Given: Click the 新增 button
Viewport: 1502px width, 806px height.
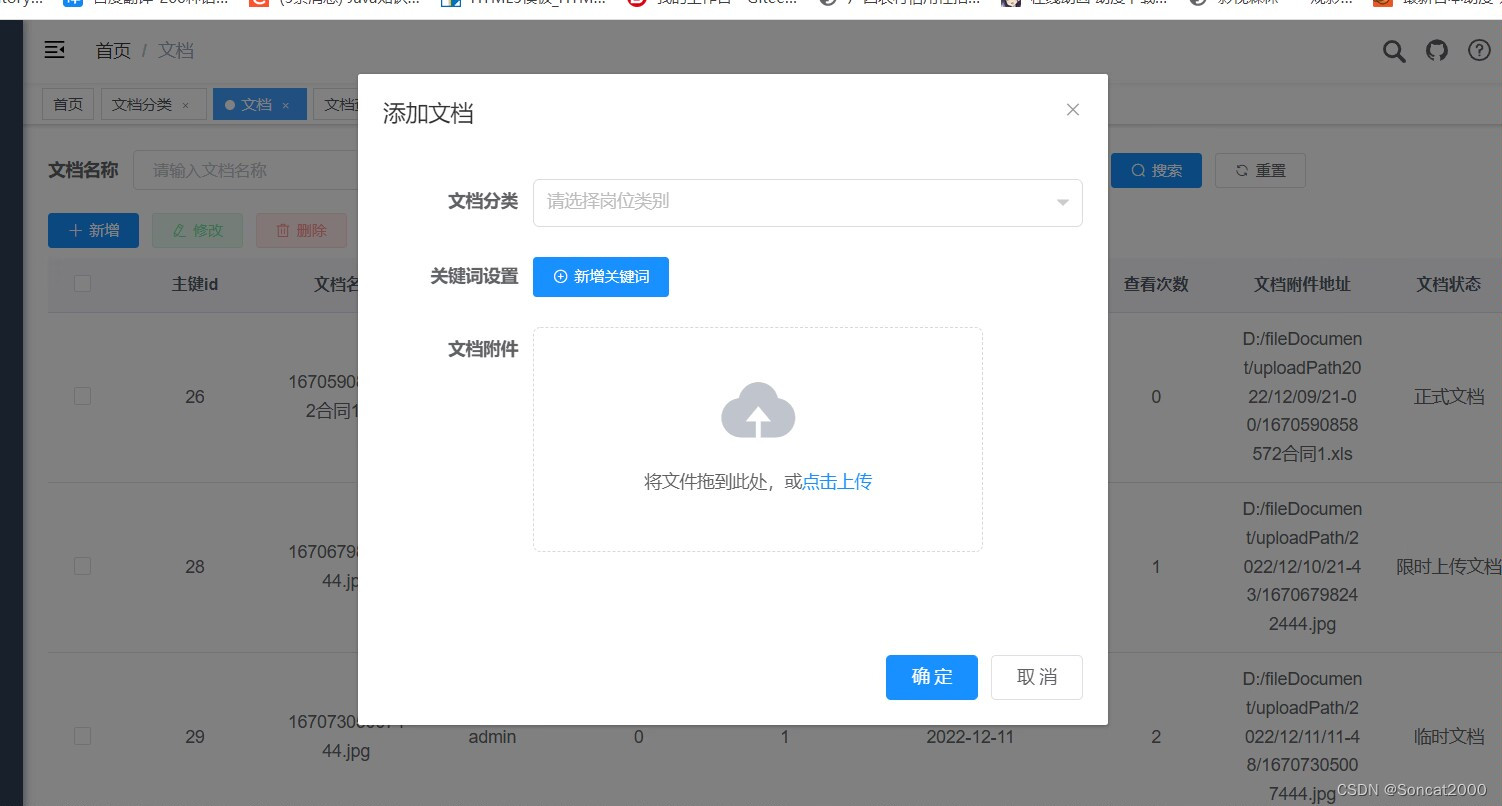Looking at the screenshot, I should [93, 230].
